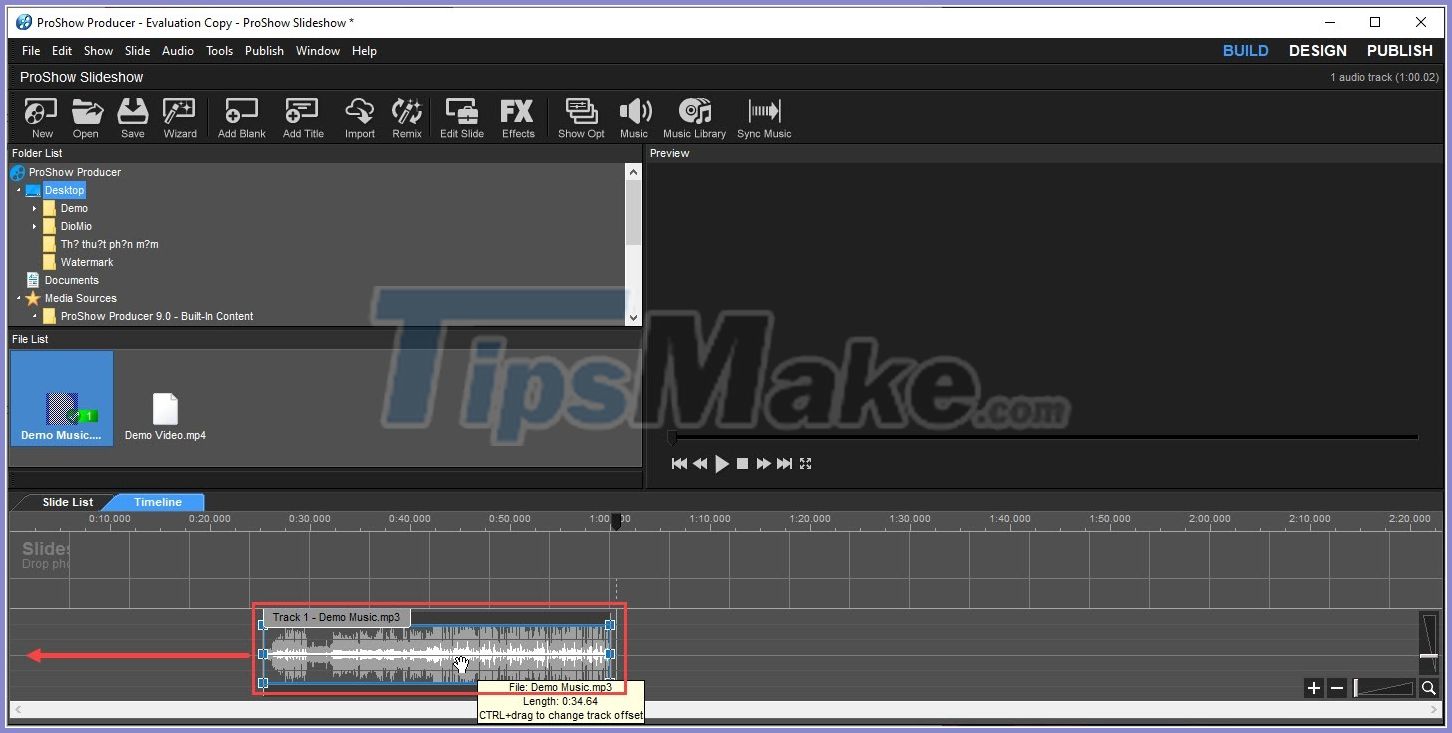Open the Wizard tool

179,117
